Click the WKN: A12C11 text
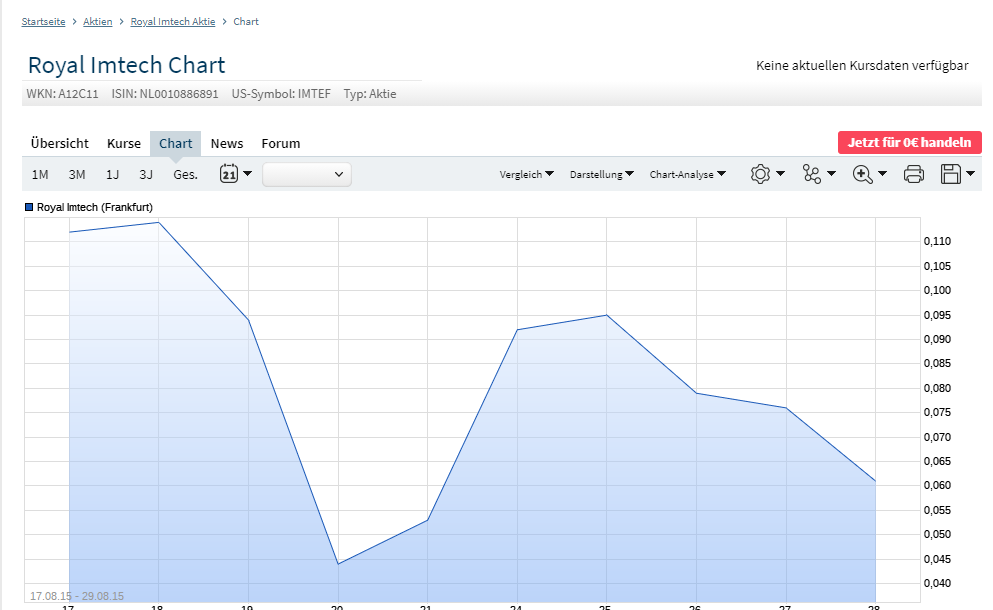The width and height of the screenshot is (993, 610). coord(63,94)
